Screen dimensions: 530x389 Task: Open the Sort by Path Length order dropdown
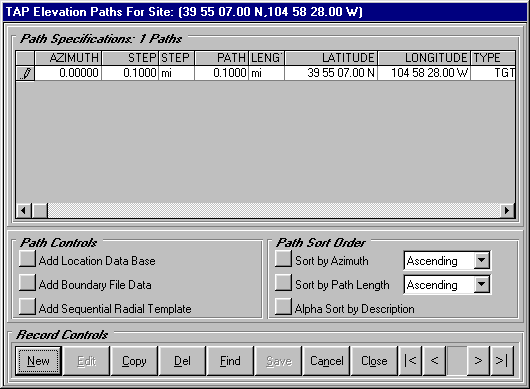482,285
